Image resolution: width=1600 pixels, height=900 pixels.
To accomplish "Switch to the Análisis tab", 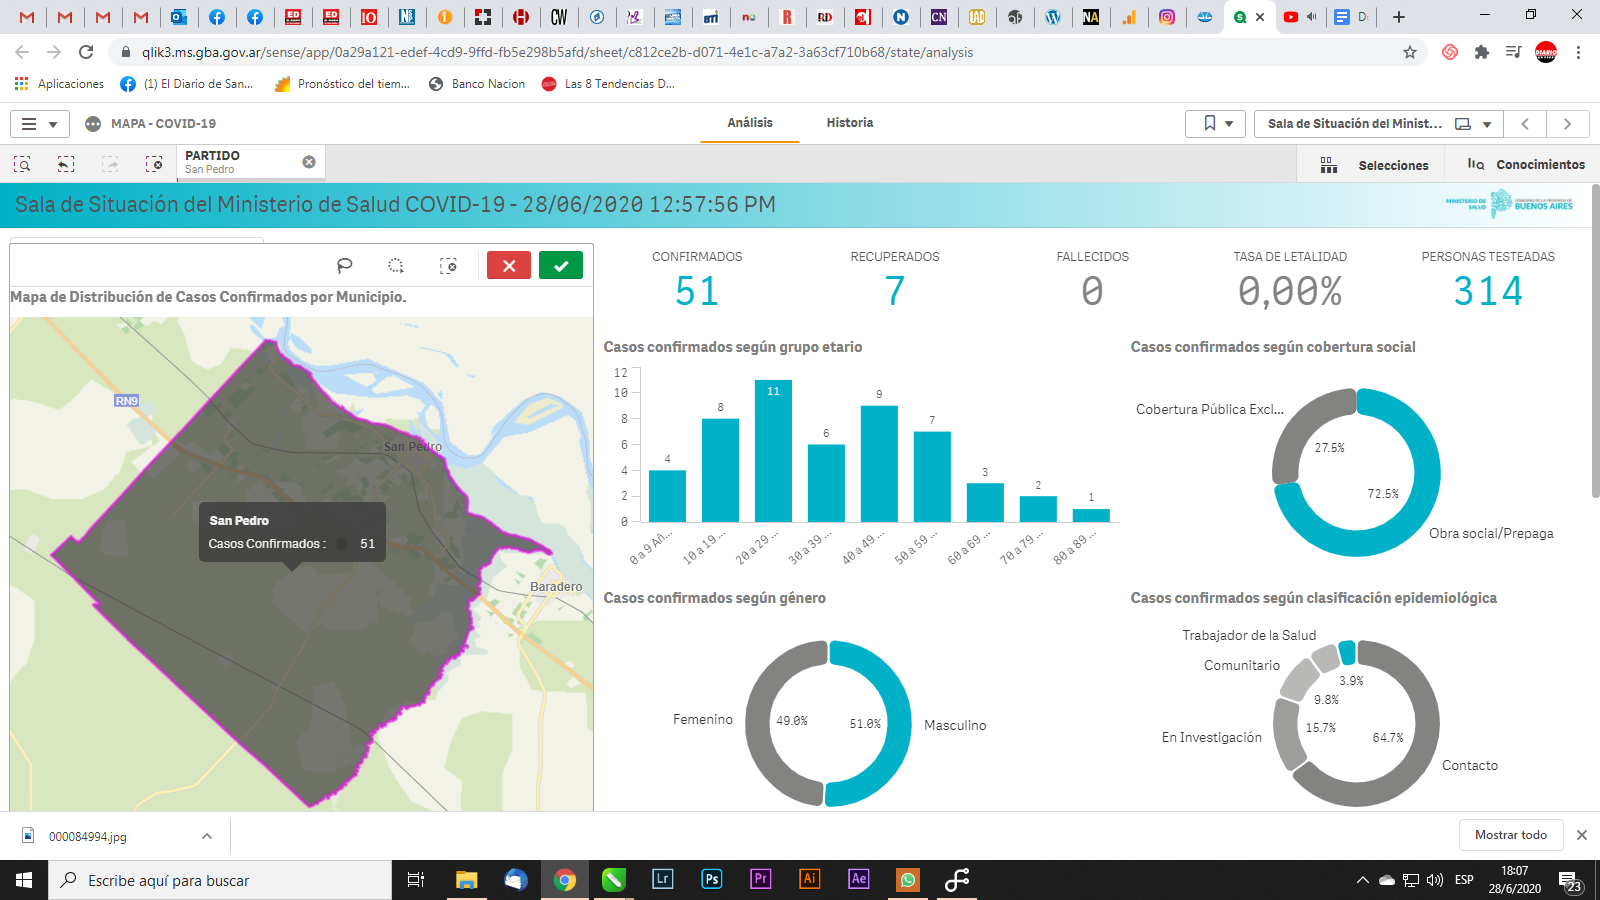I will tap(749, 123).
